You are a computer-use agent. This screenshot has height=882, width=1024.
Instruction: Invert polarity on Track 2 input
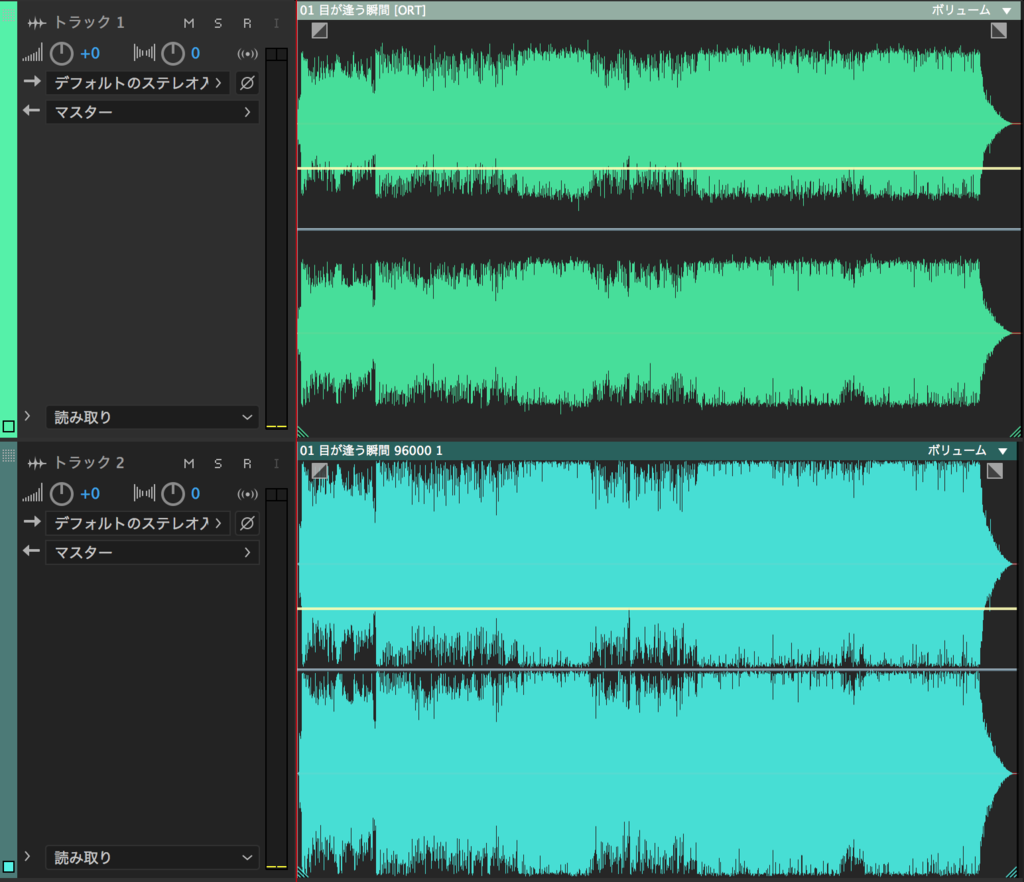click(x=247, y=523)
